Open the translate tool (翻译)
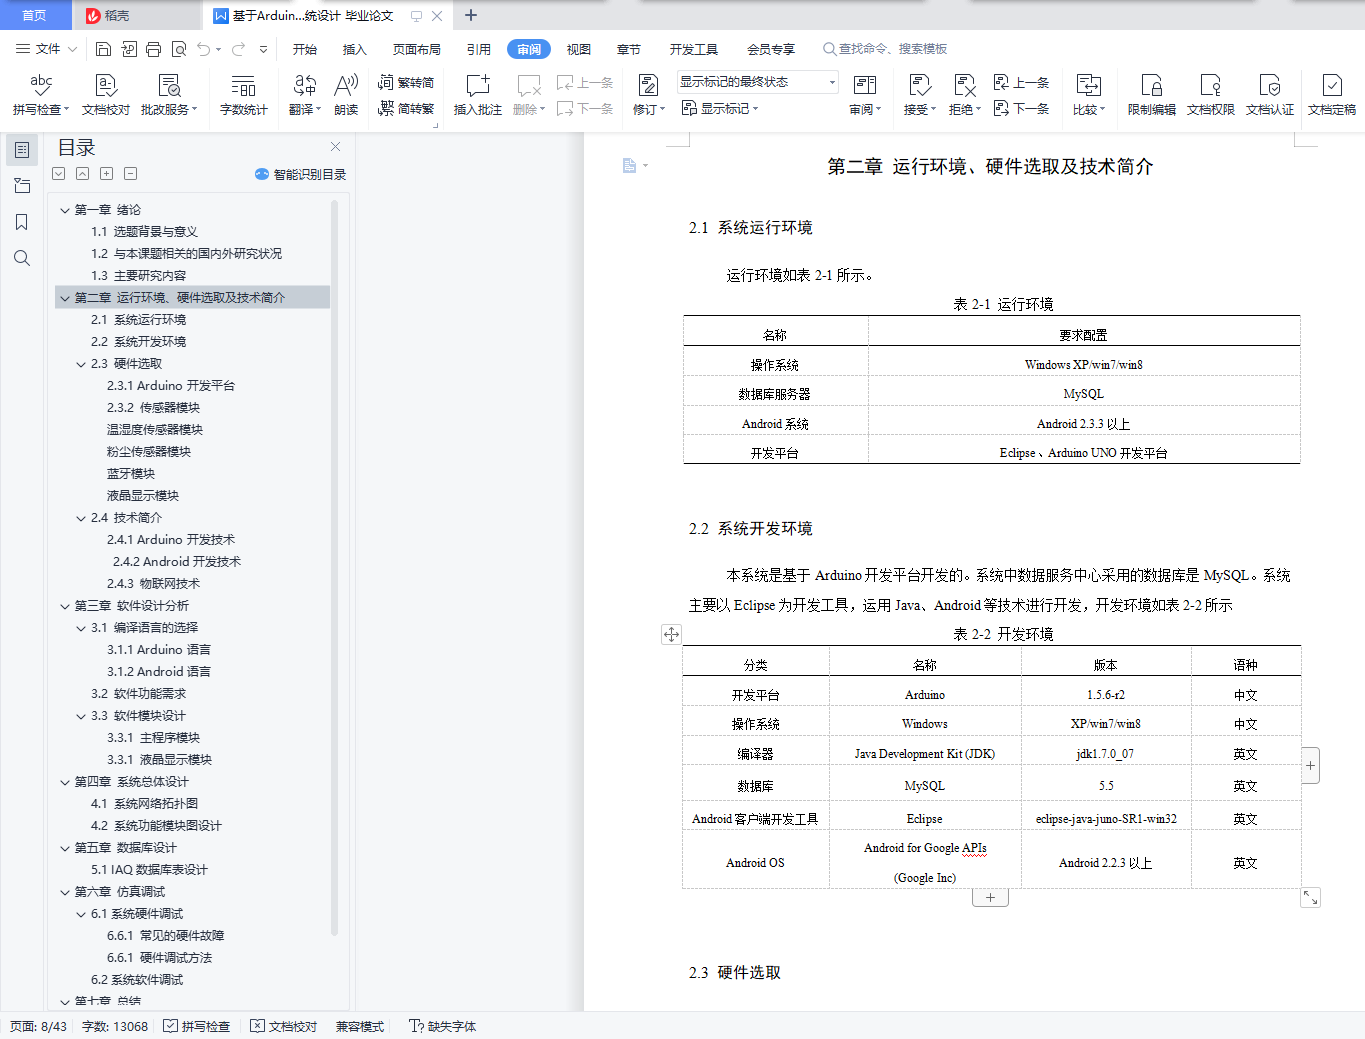1365x1039 pixels. (x=305, y=95)
